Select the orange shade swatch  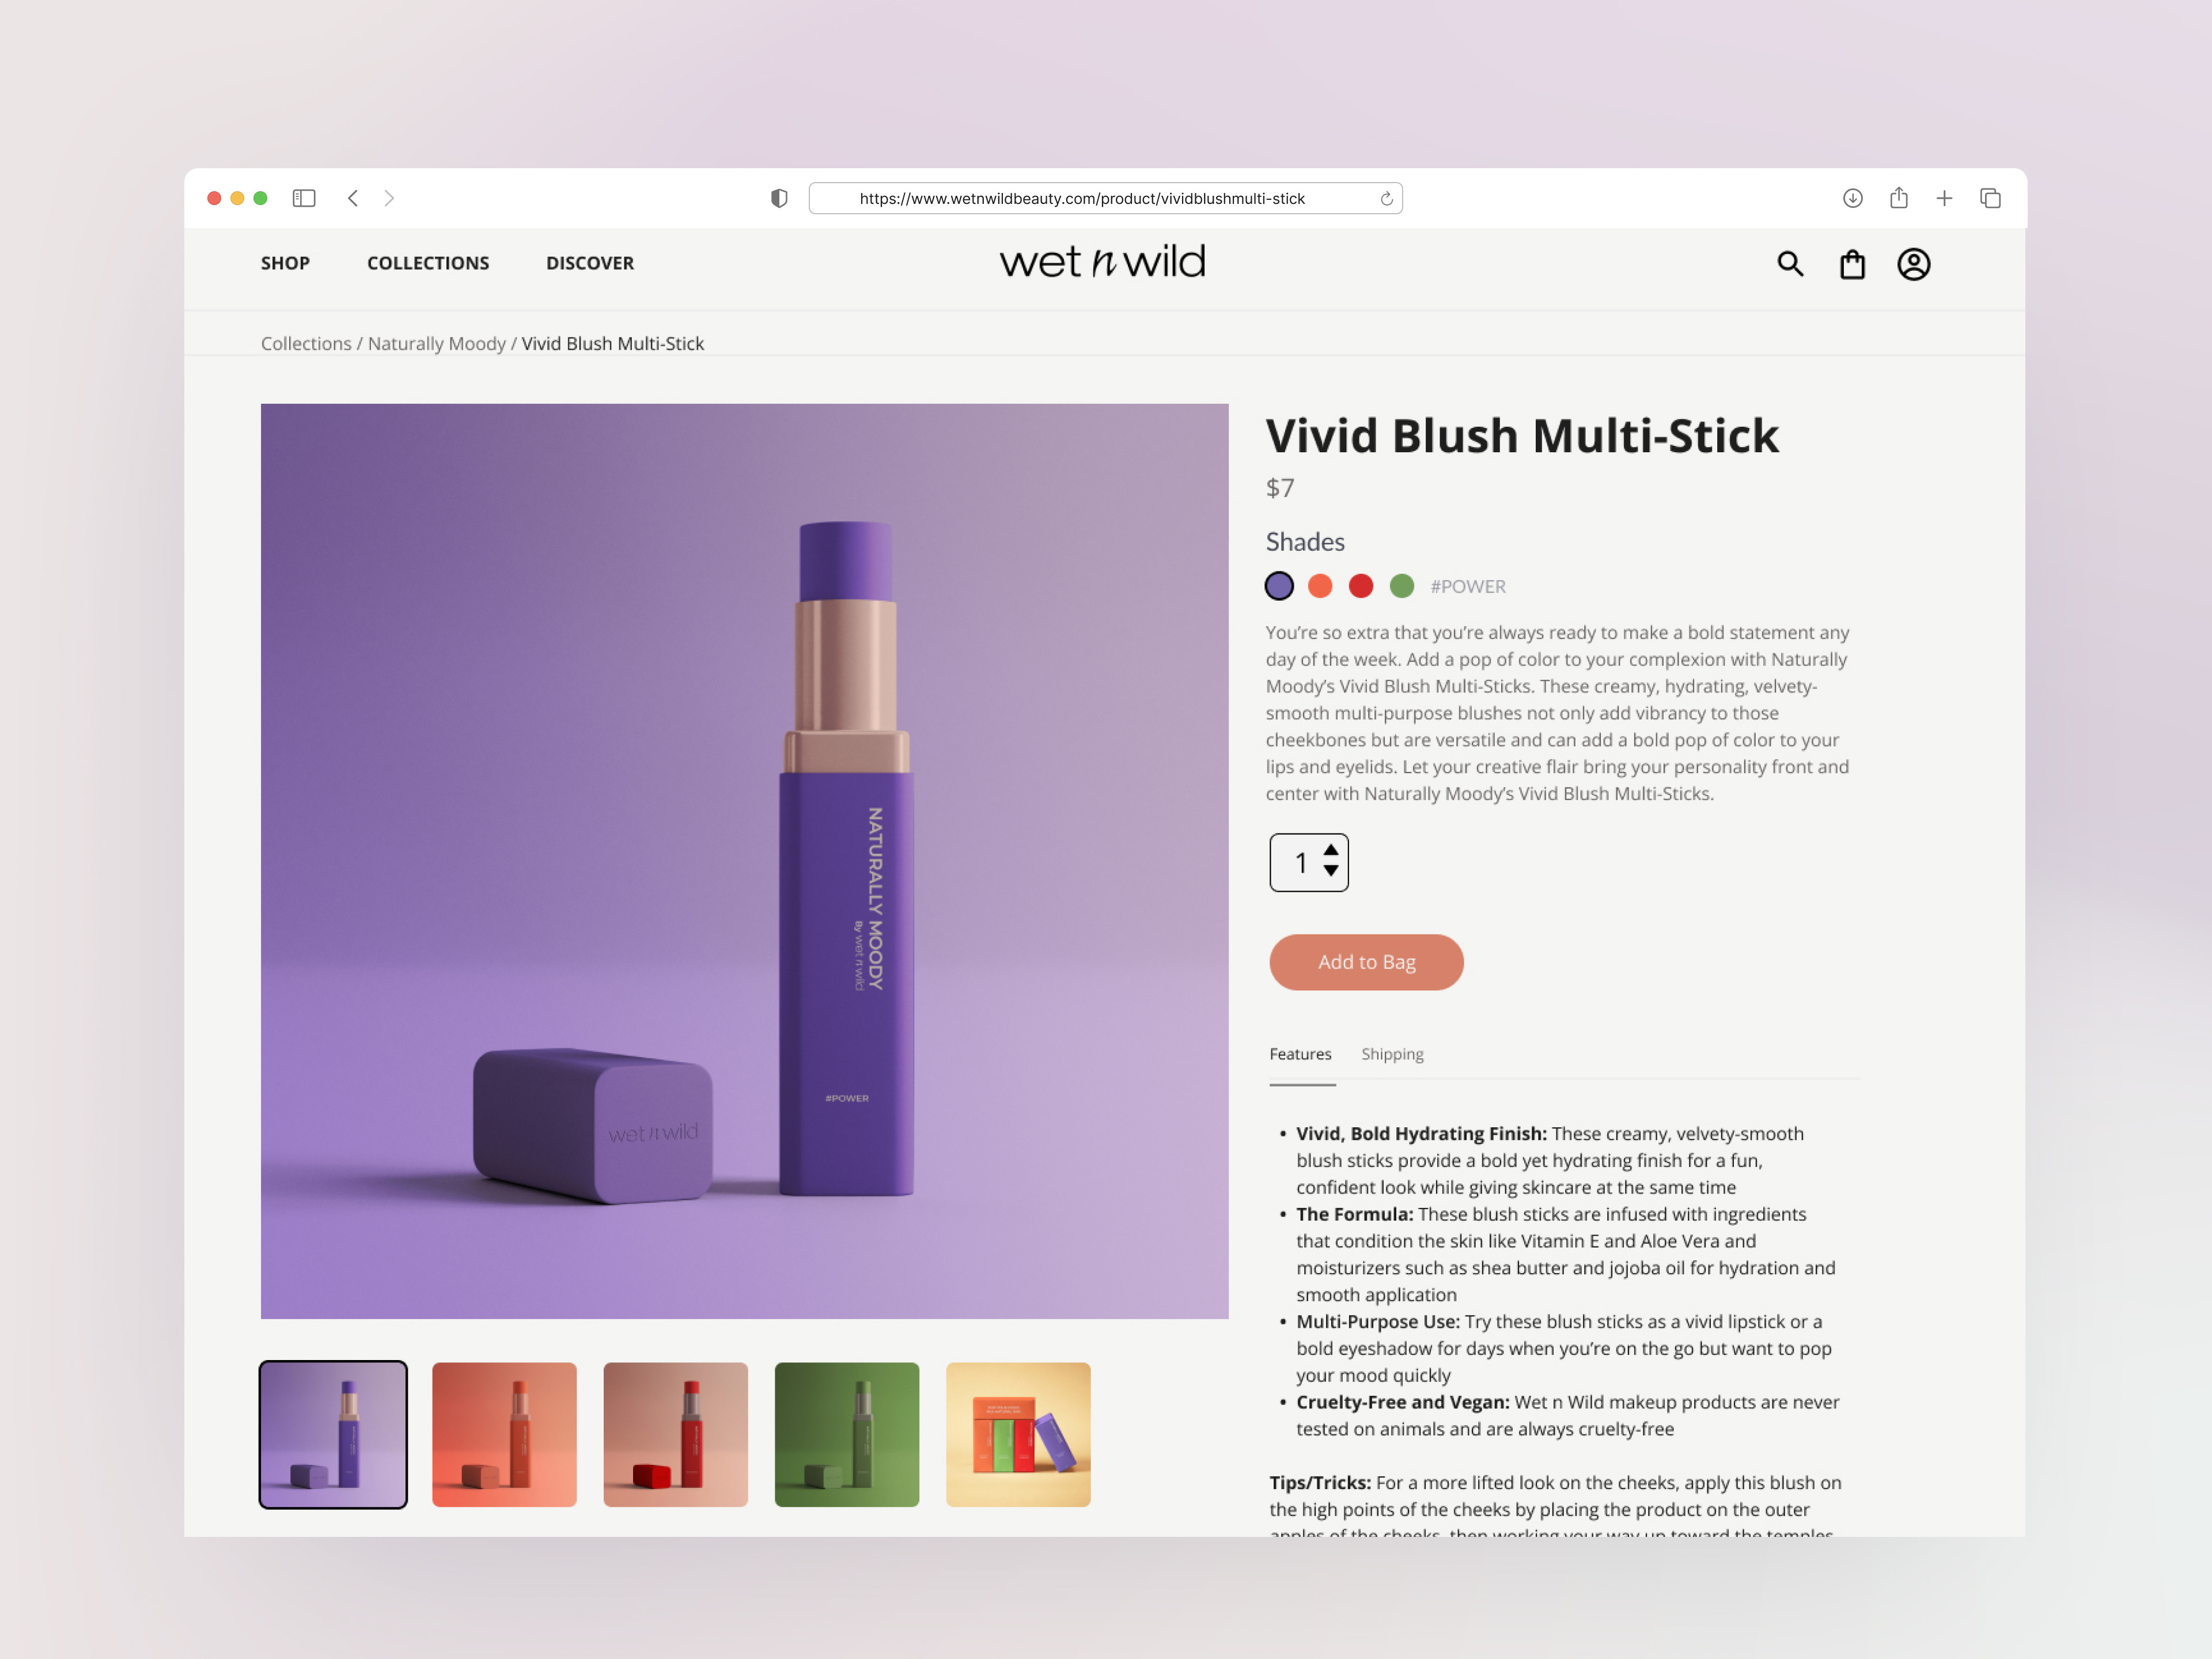pyautogui.click(x=1320, y=586)
